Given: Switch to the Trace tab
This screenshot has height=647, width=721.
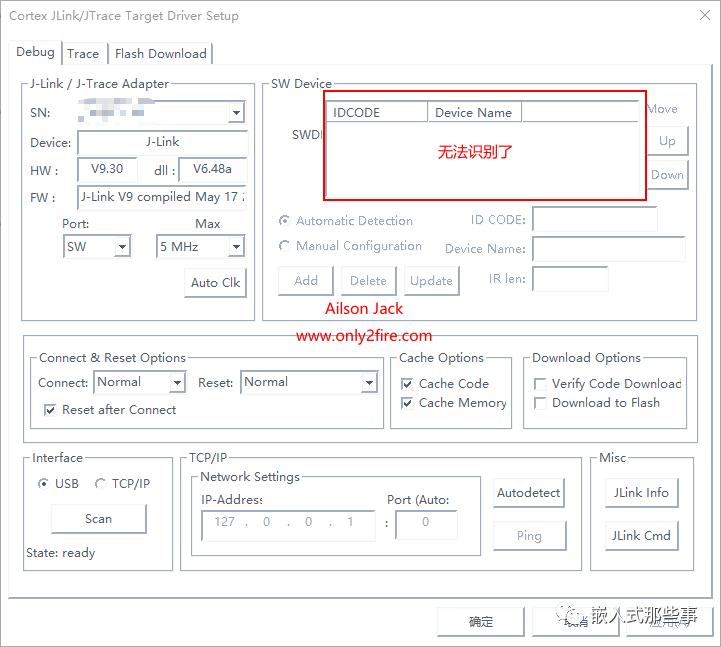Looking at the screenshot, I should click(83, 54).
